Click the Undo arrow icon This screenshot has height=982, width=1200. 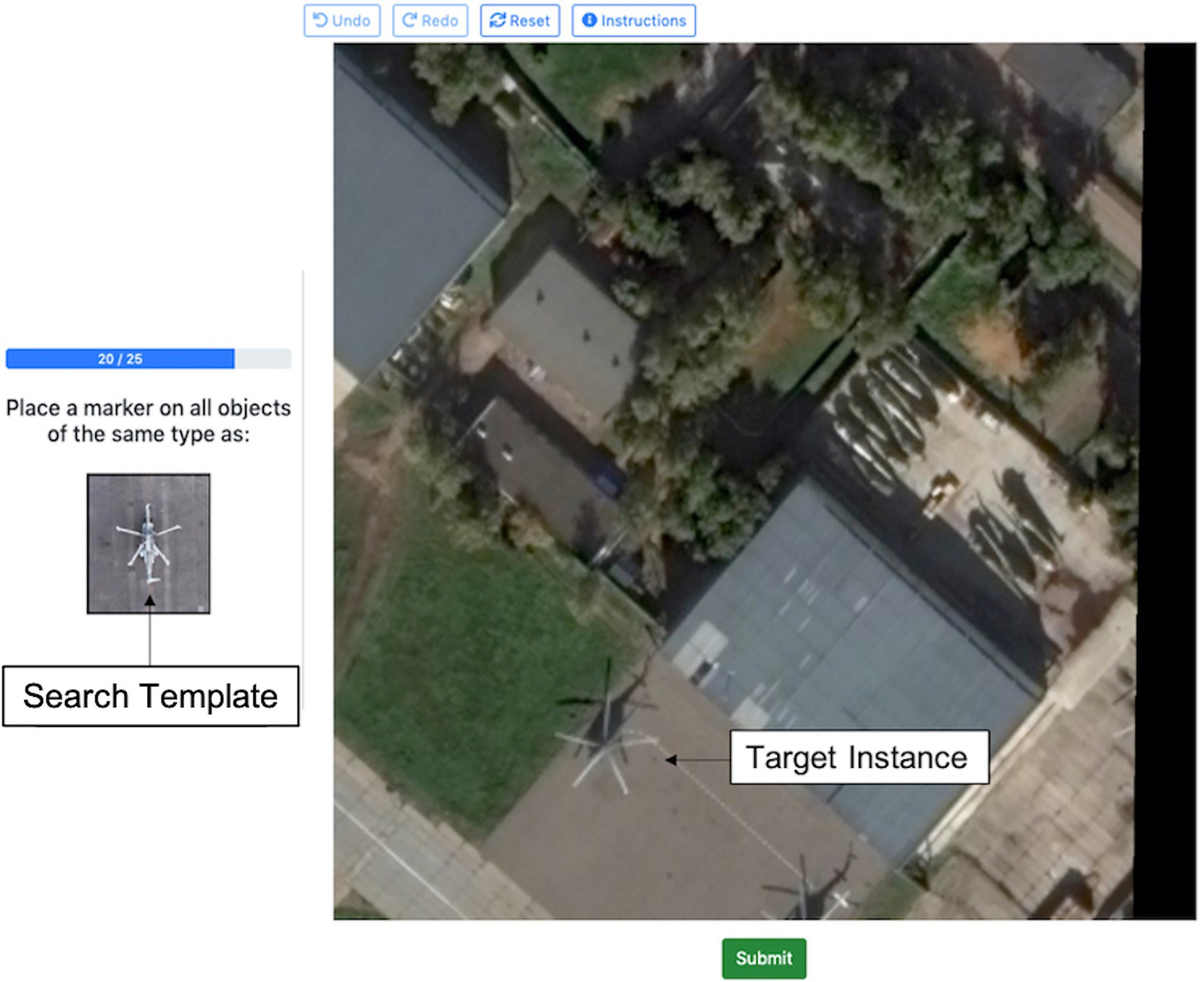click(318, 20)
